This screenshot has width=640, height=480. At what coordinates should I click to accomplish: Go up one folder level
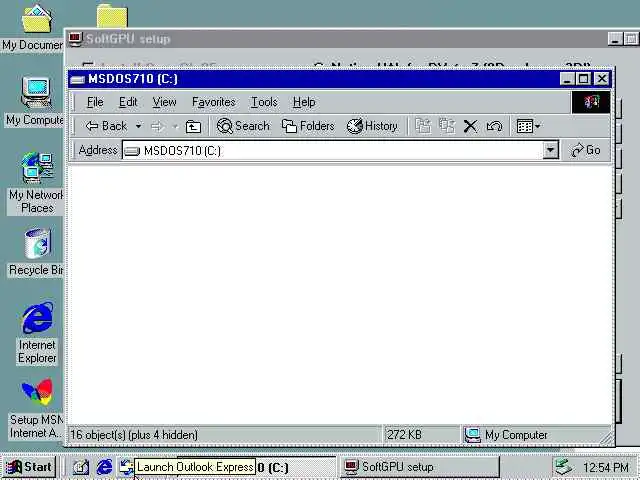[x=193, y=127]
